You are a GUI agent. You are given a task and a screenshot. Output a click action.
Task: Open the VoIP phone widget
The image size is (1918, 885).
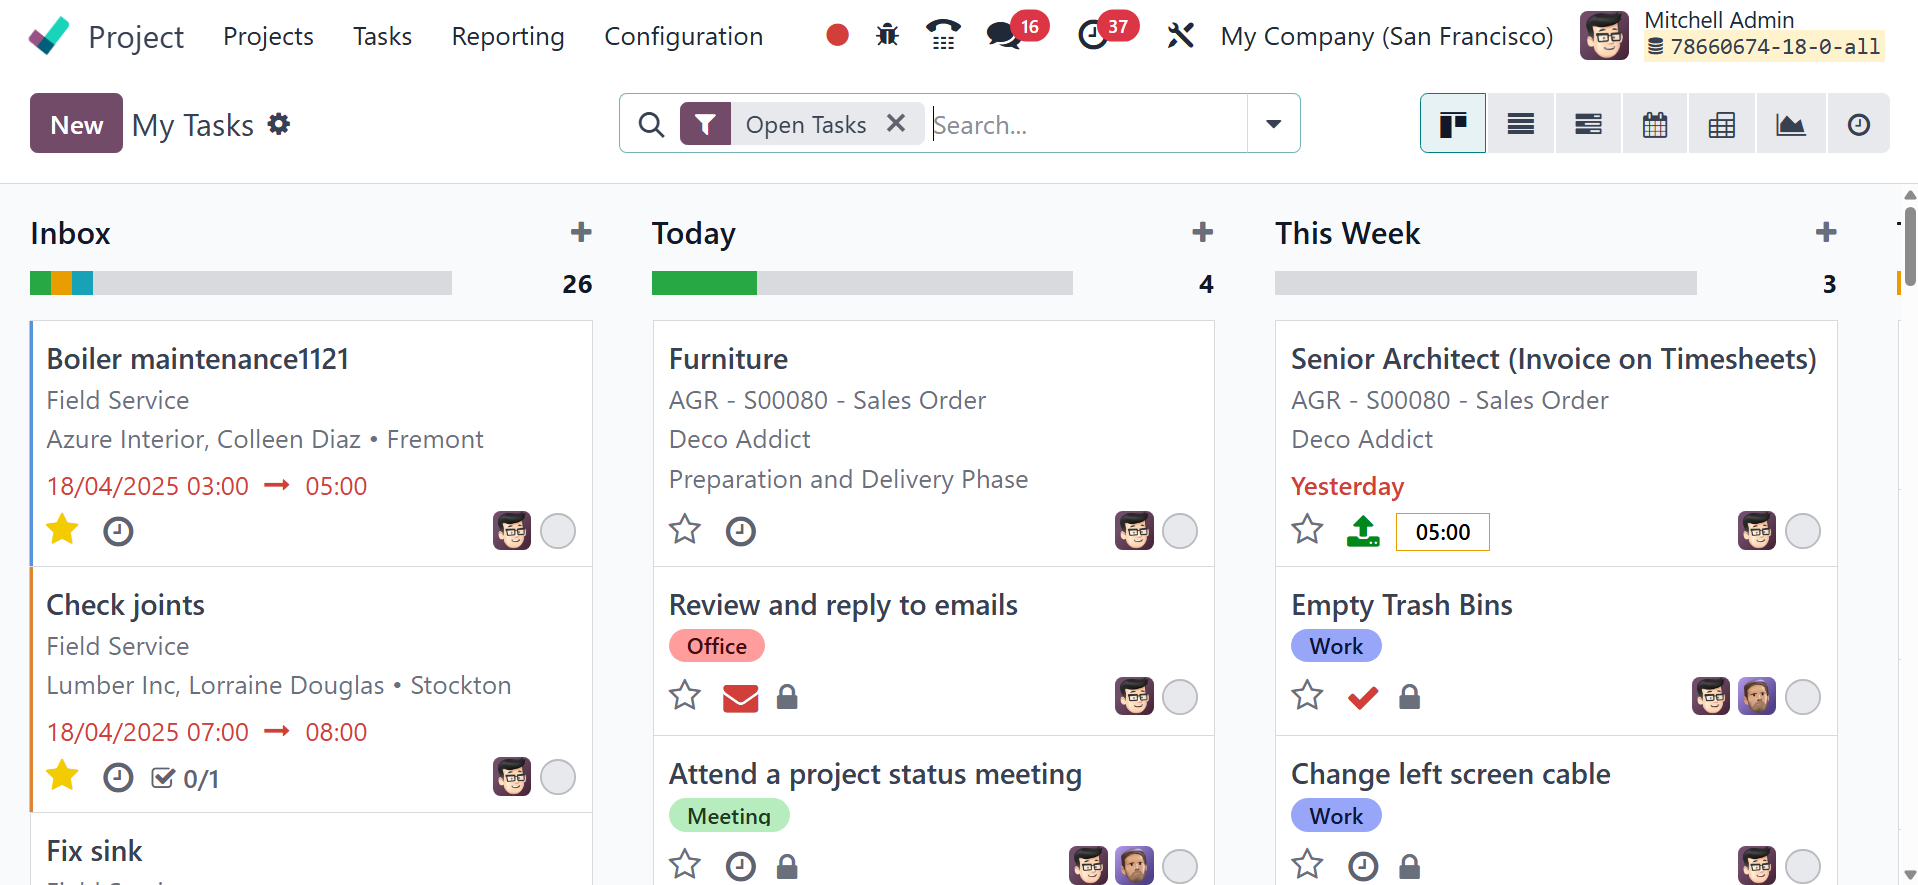tap(943, 36)
